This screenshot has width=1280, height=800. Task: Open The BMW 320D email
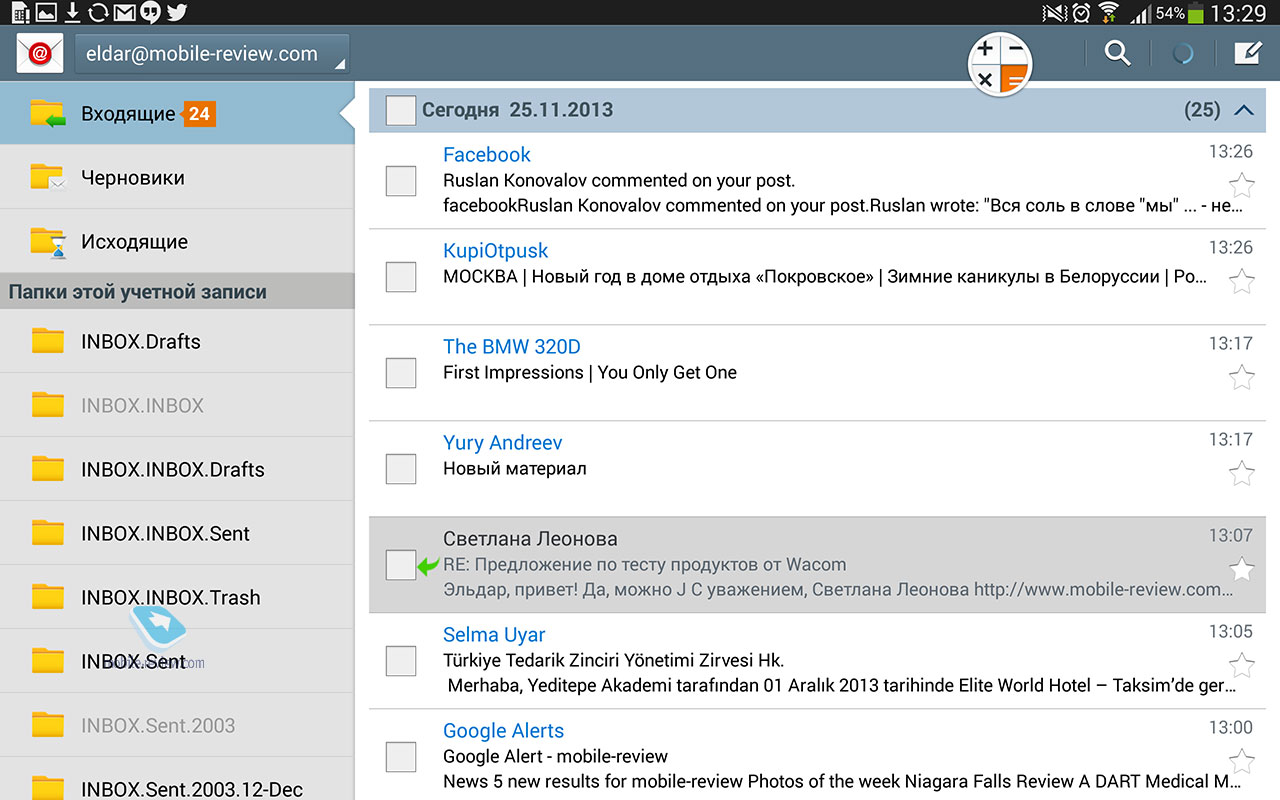[817, 372]
